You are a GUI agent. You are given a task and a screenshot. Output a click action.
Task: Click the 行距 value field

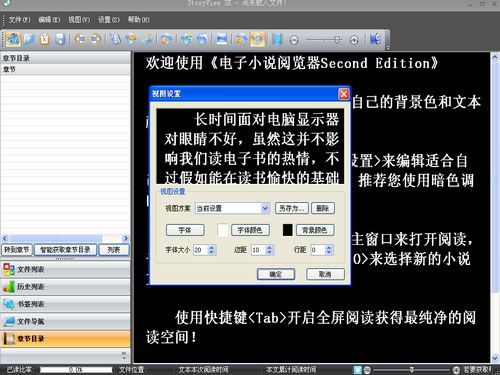tap(318, 250)
